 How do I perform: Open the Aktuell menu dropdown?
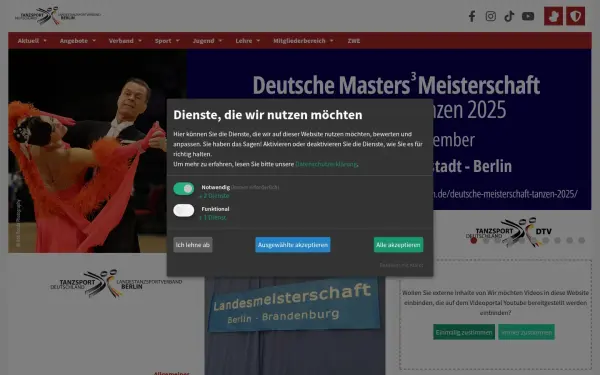(x=32, y=41)
